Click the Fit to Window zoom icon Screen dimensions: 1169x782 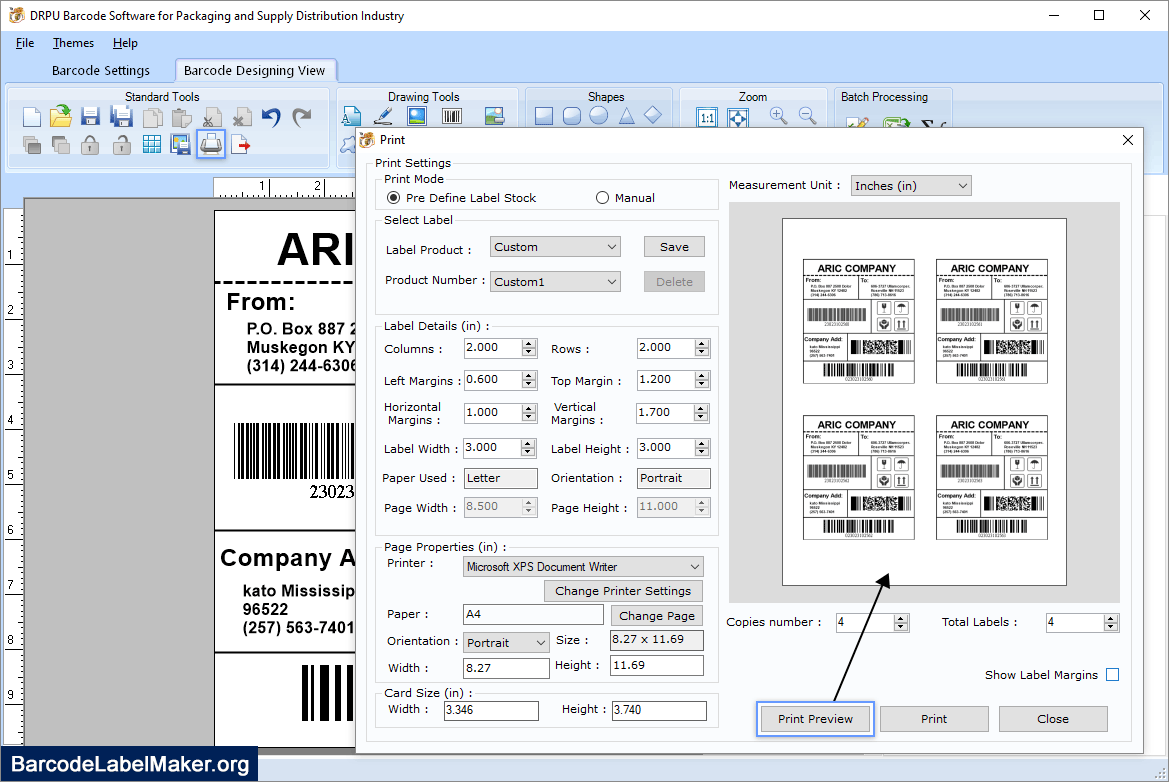coord(738,117)
